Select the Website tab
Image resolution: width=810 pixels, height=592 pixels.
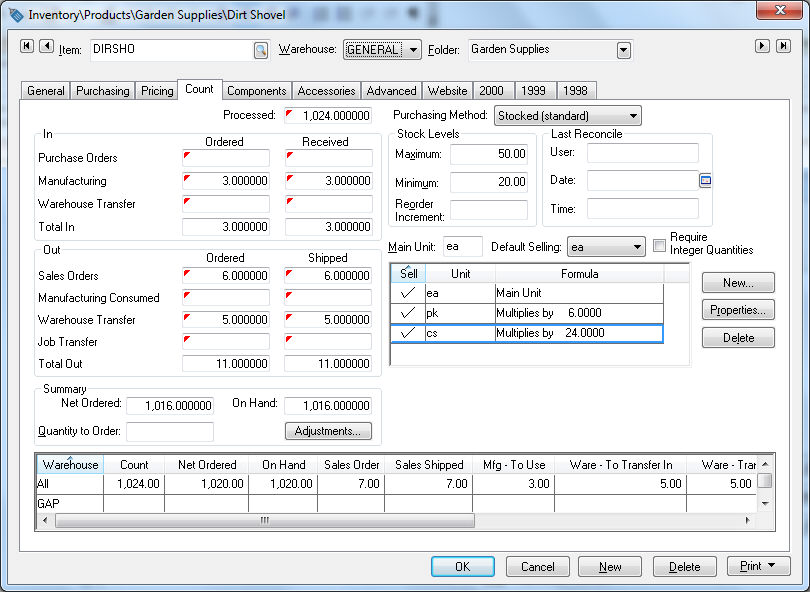447,90
